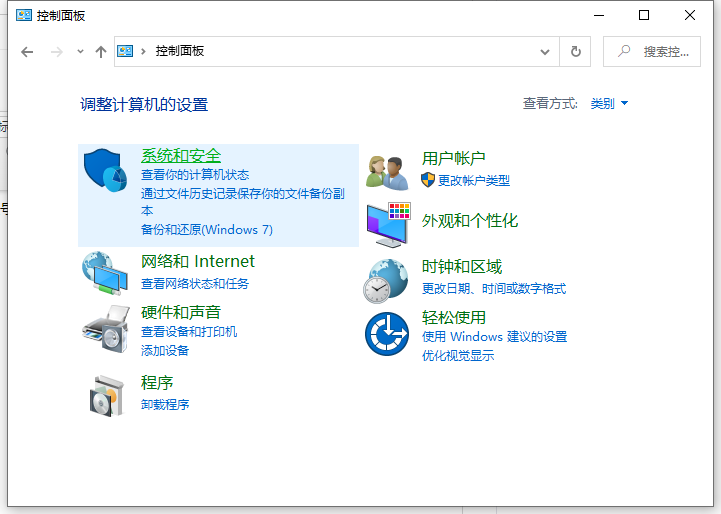Image resolution: width=721 pixels, height=514 pixels.
Task: Open the Programs disc box icon
Action: [104, 395]
